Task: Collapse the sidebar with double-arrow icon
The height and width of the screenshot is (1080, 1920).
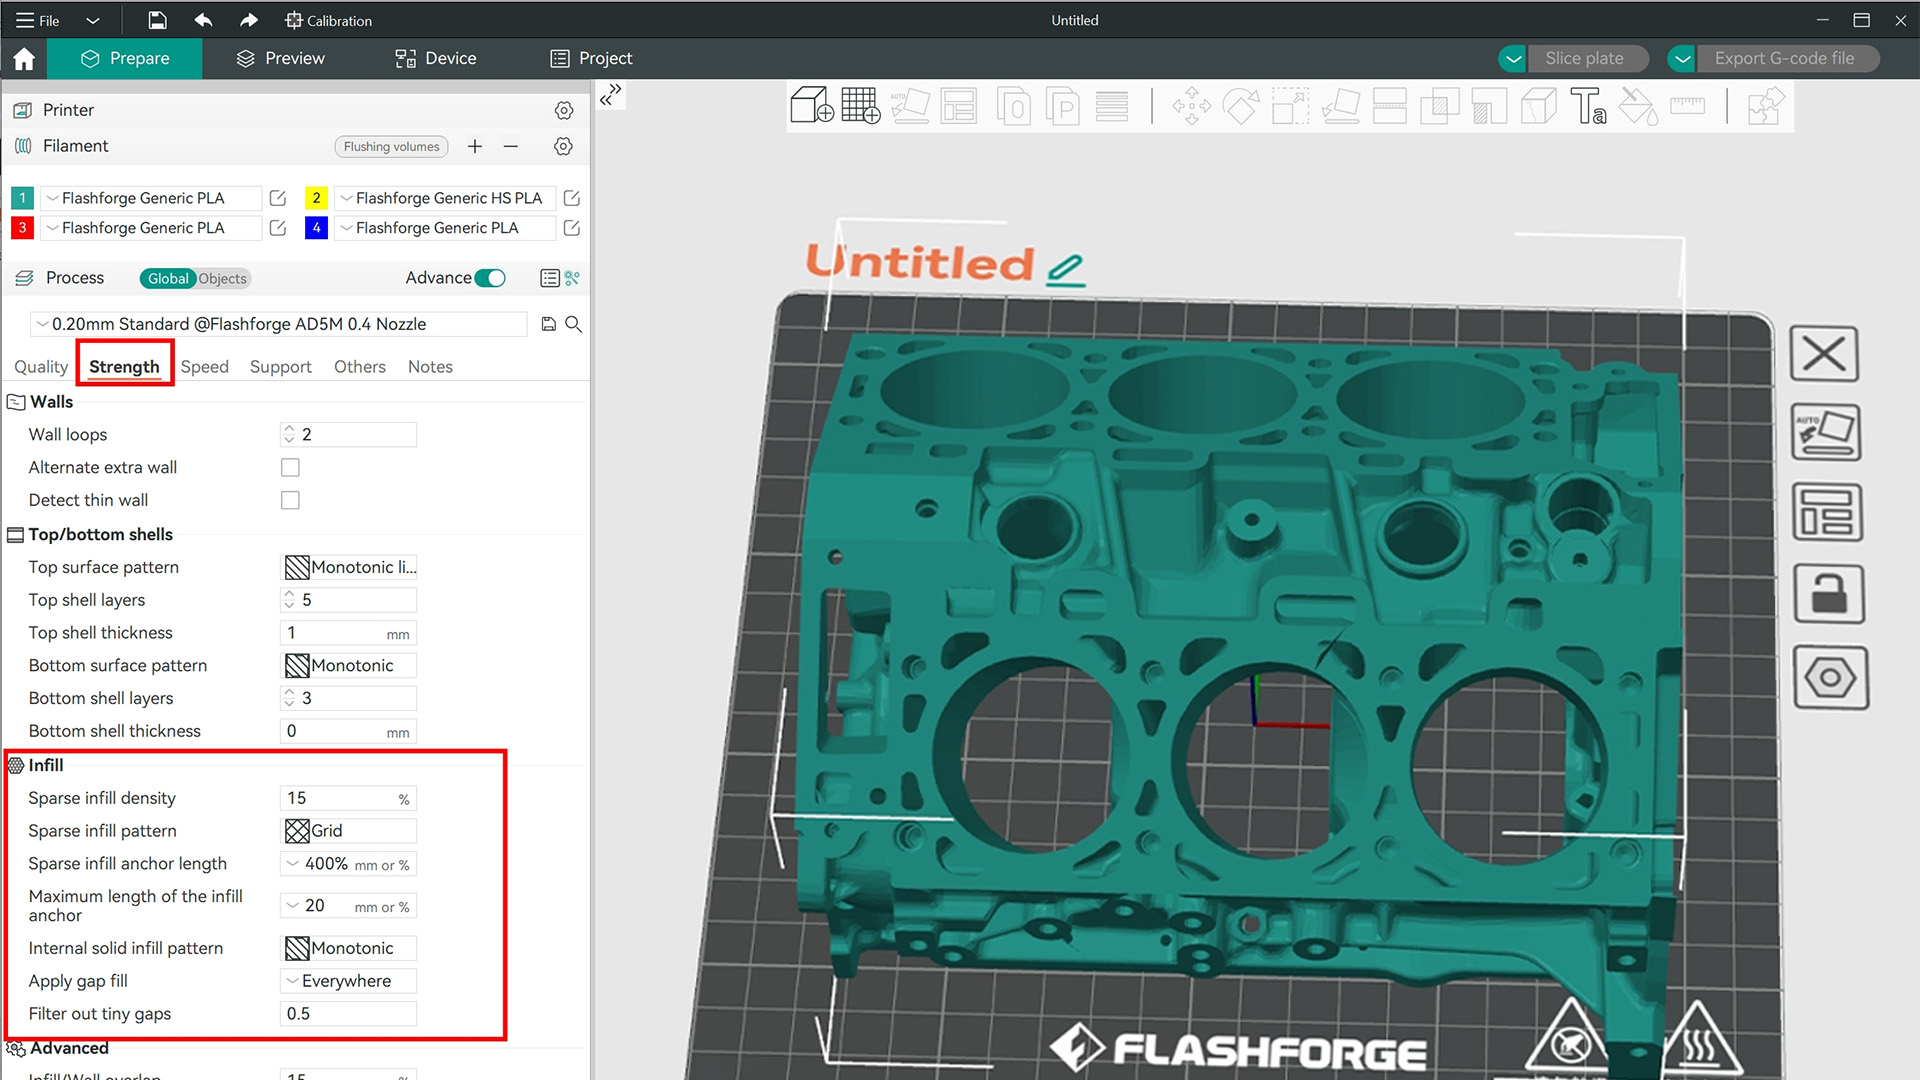Action: pos(611,95)
